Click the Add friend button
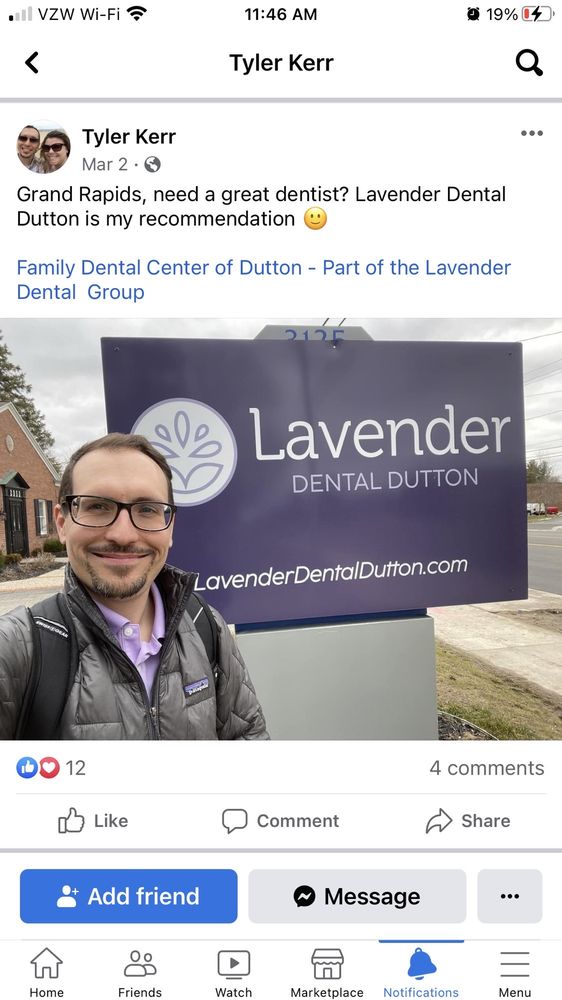 coord(128,896)
